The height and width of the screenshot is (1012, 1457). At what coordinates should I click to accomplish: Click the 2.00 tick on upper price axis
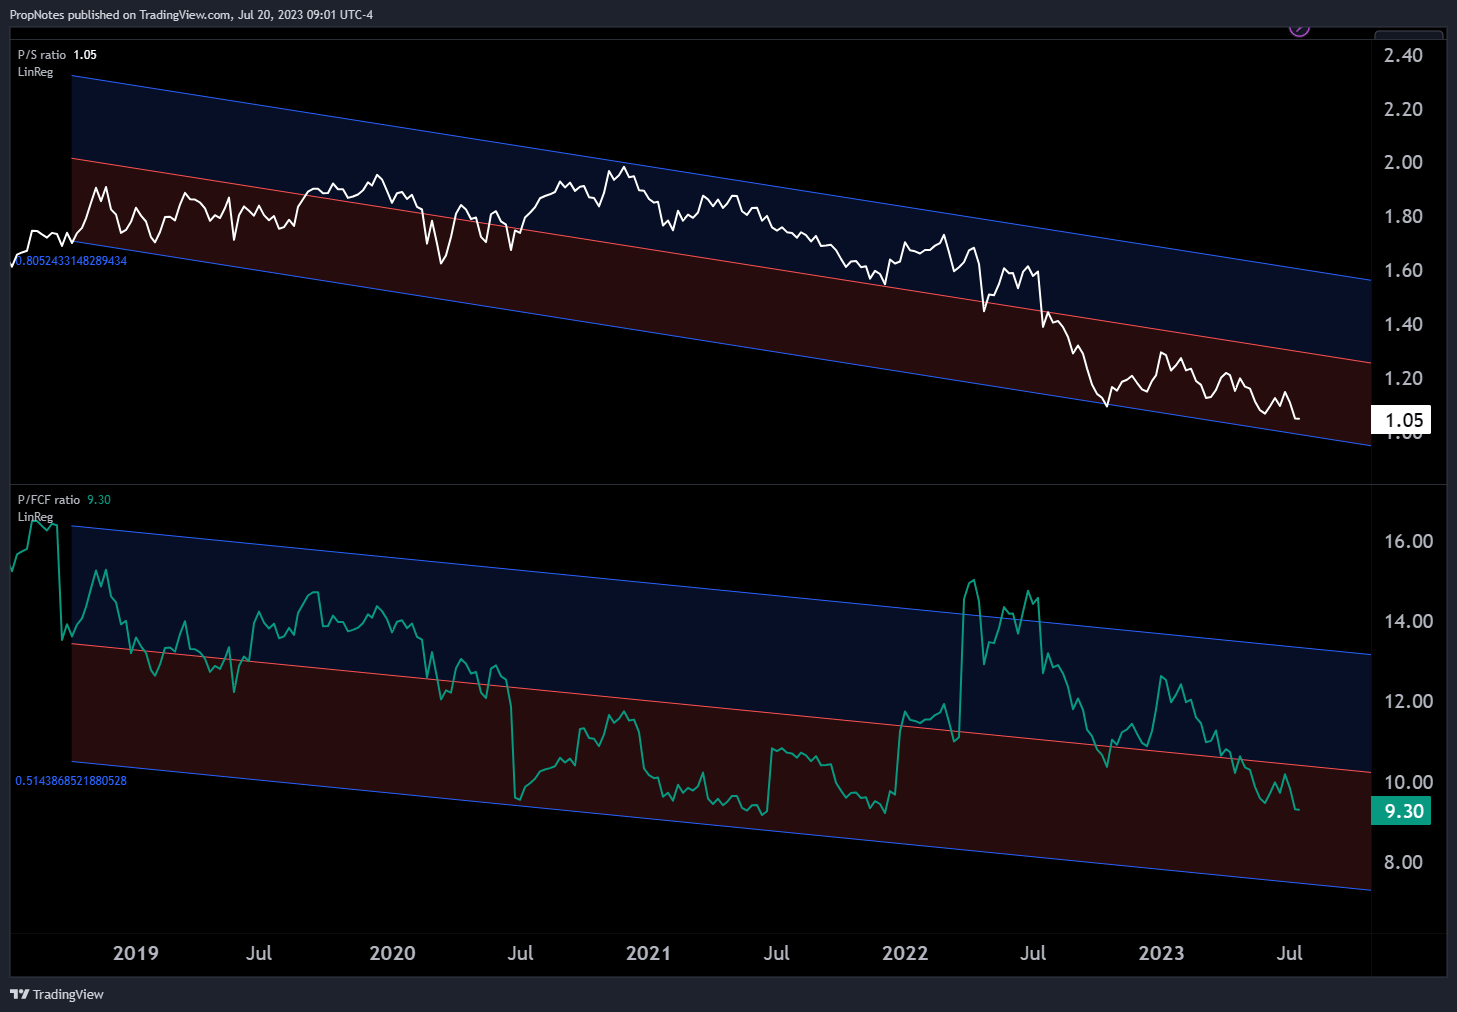1403,163
